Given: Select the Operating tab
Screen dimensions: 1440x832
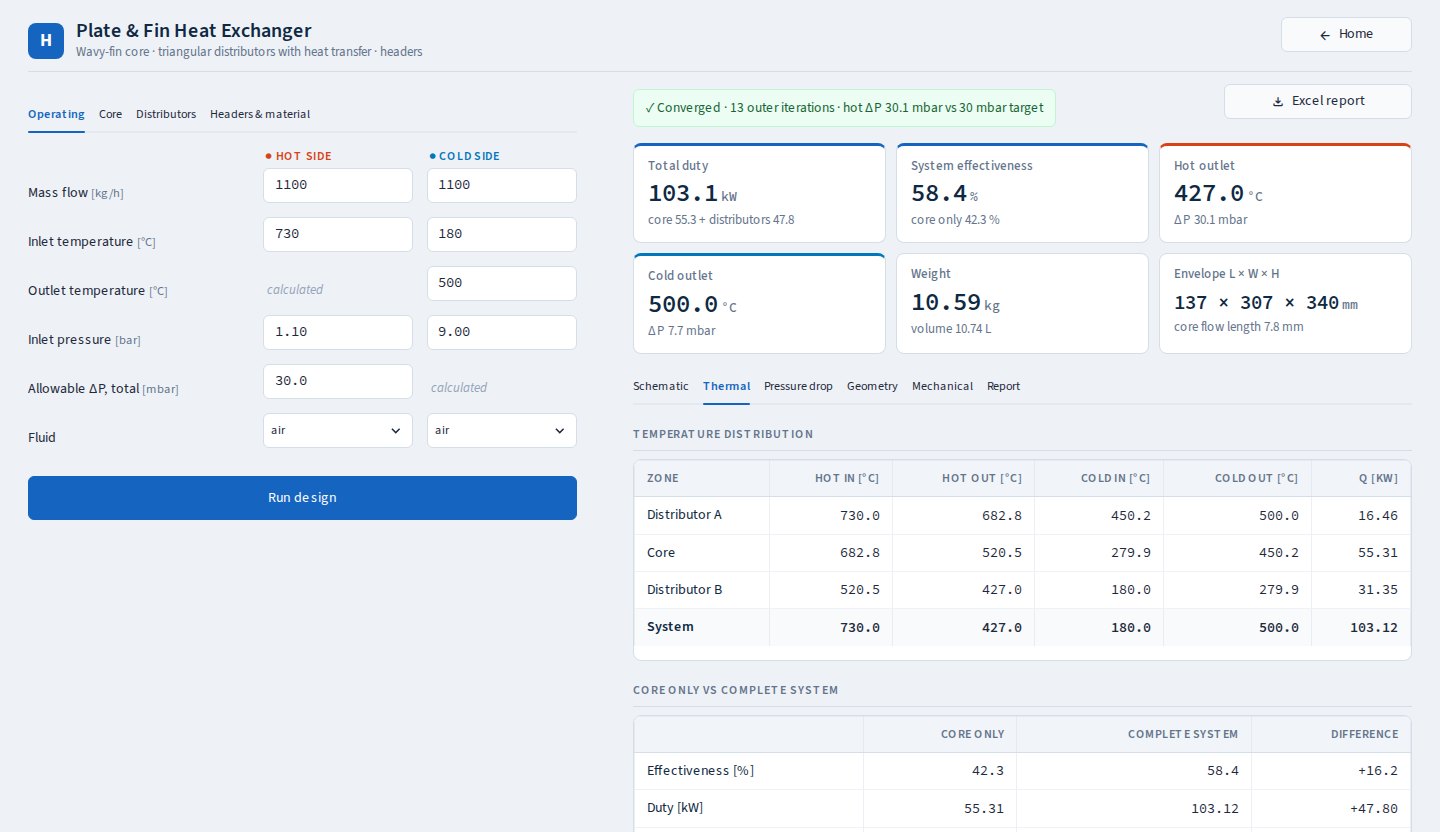Looking at the screenshot, I should click(x=56, y=114).
